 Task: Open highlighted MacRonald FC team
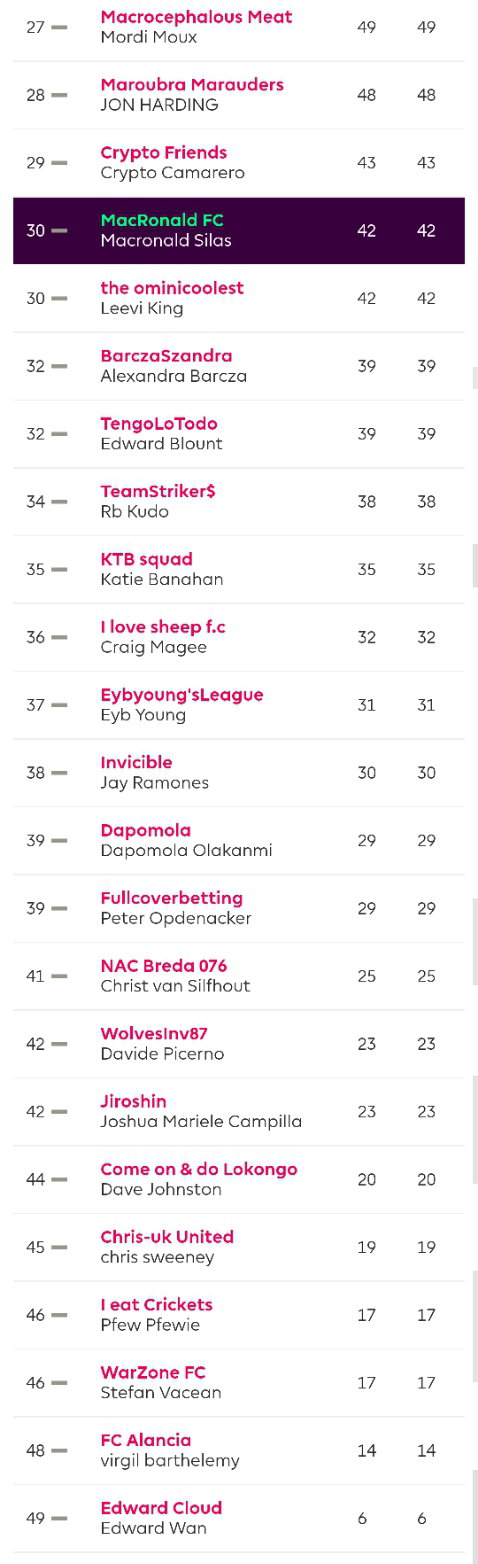point(162,220)
